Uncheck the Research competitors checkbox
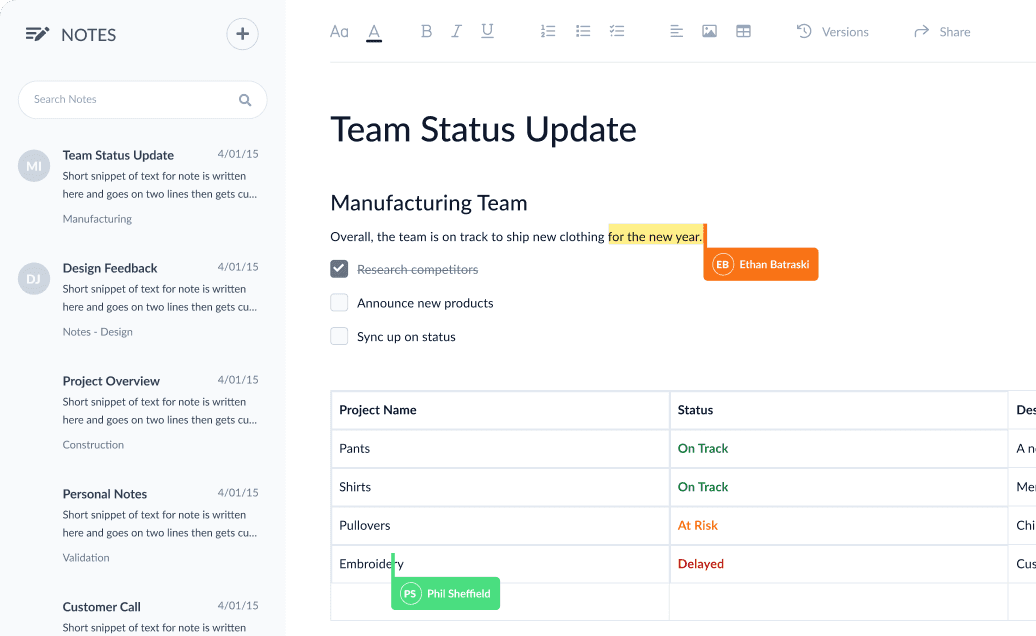Viewport: 1036px width, 636px height. [x=339, y=269]
